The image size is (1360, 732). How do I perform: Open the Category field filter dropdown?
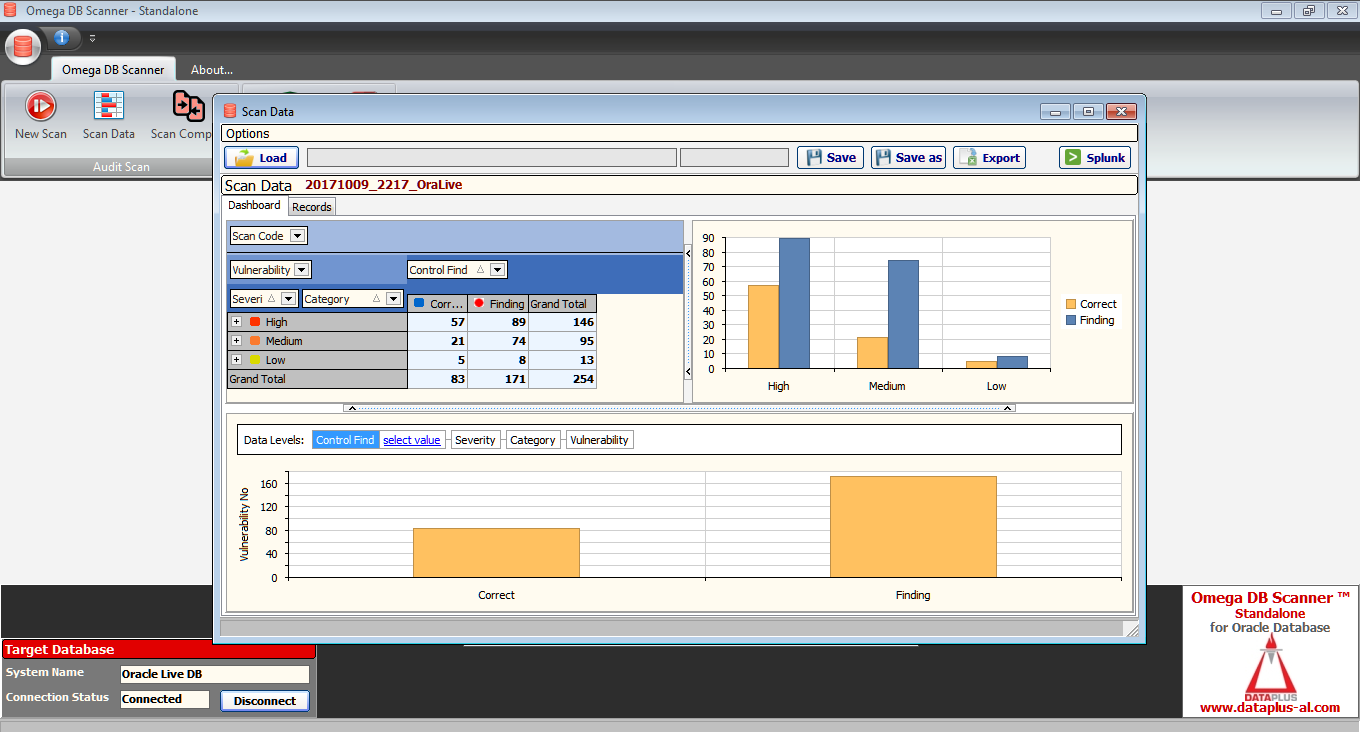pos(393,299)
